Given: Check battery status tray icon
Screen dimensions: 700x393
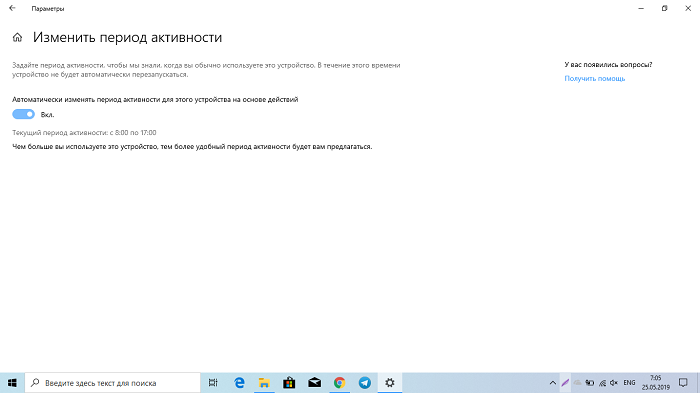Looking at the screenshot, I should pyautogui.click(x=590, y=383).
